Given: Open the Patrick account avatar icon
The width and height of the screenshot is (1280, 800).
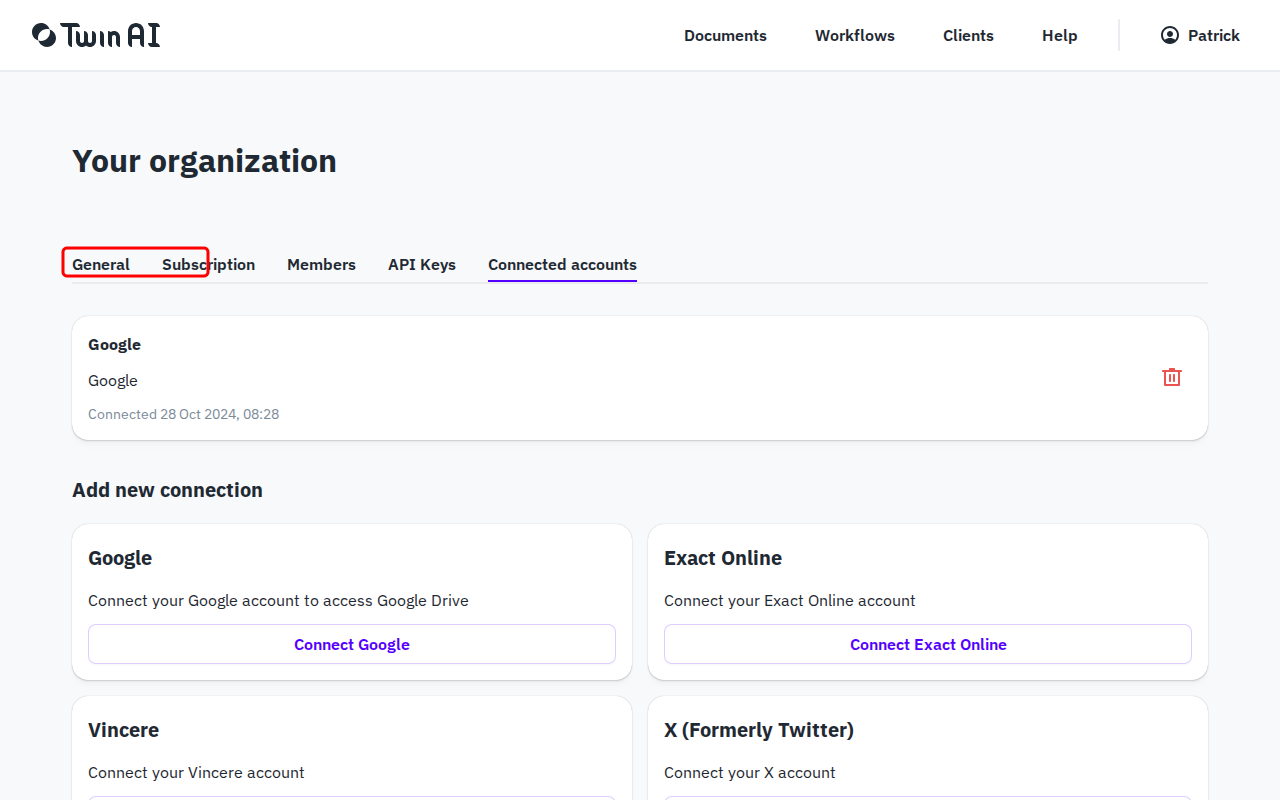Looking at the screenshot, I should (1169, 35).
